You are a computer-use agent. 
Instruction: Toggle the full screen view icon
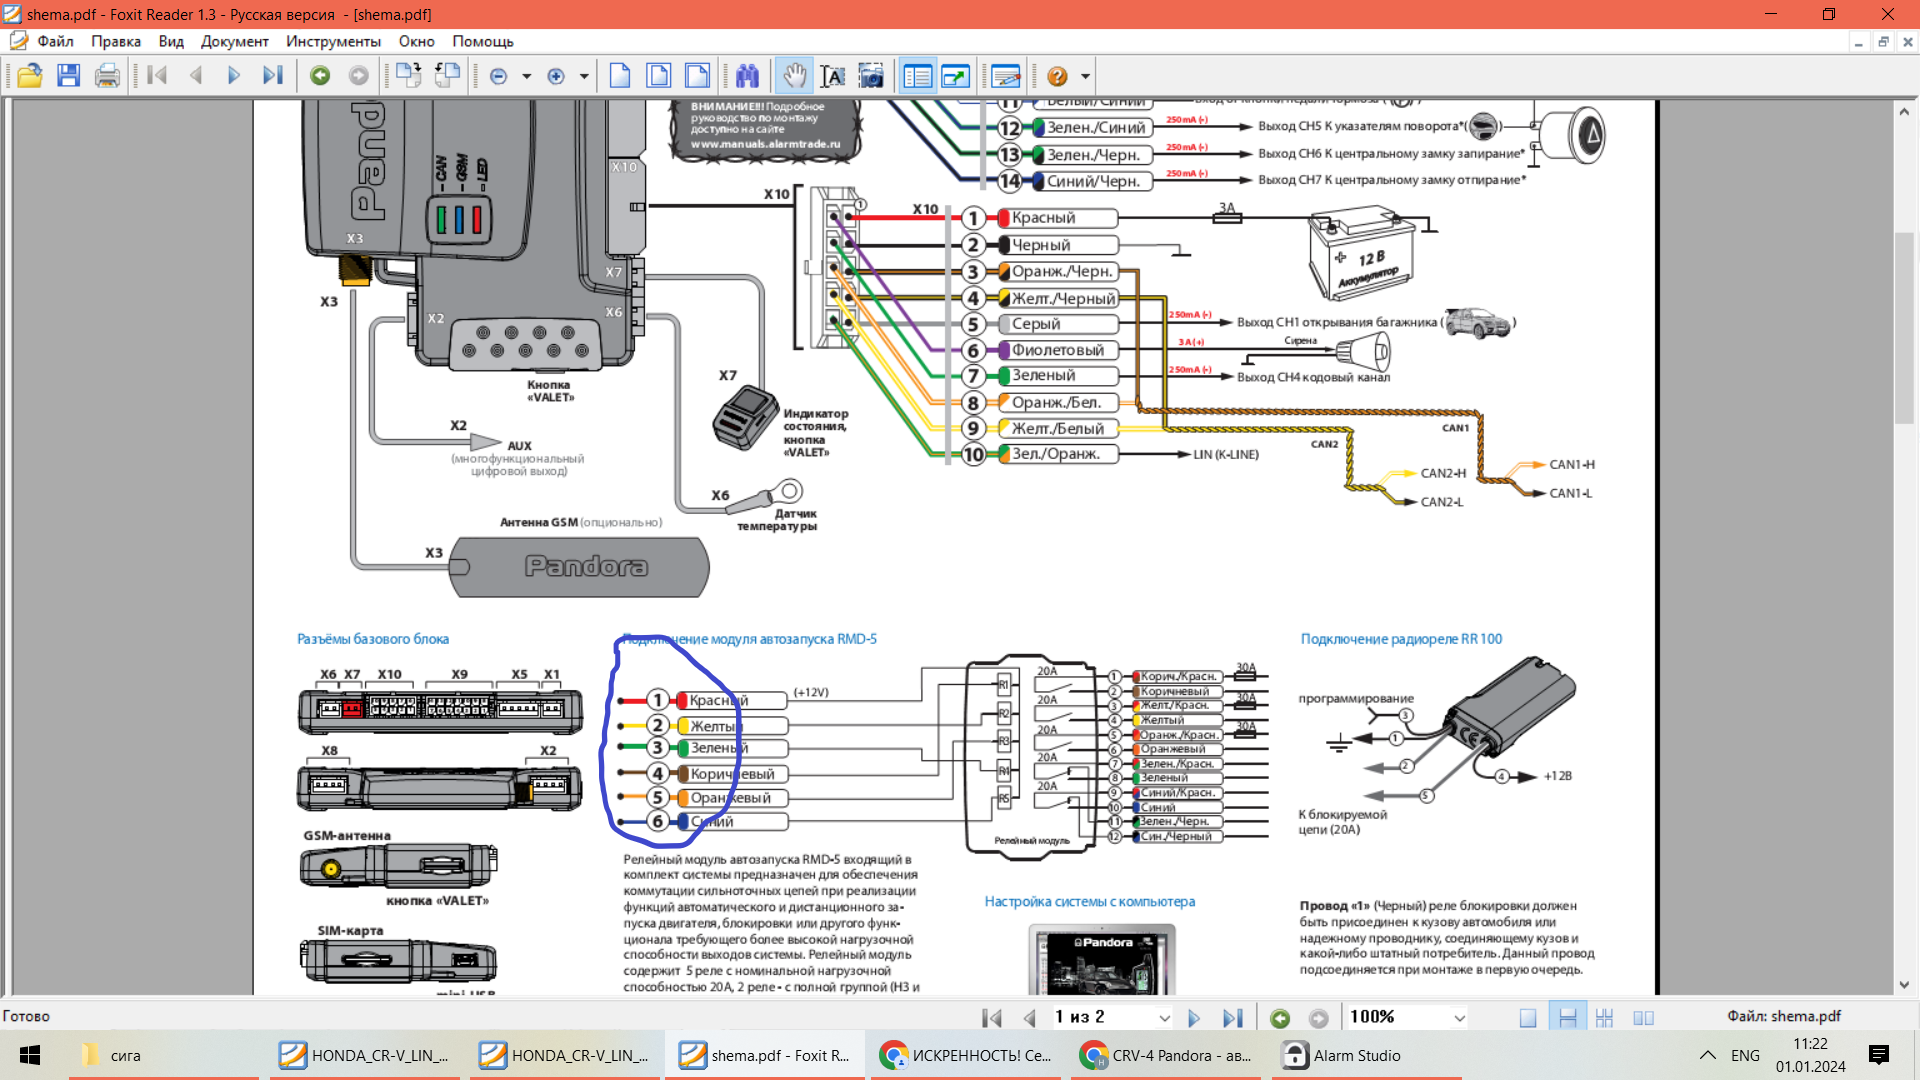(956, 76)
